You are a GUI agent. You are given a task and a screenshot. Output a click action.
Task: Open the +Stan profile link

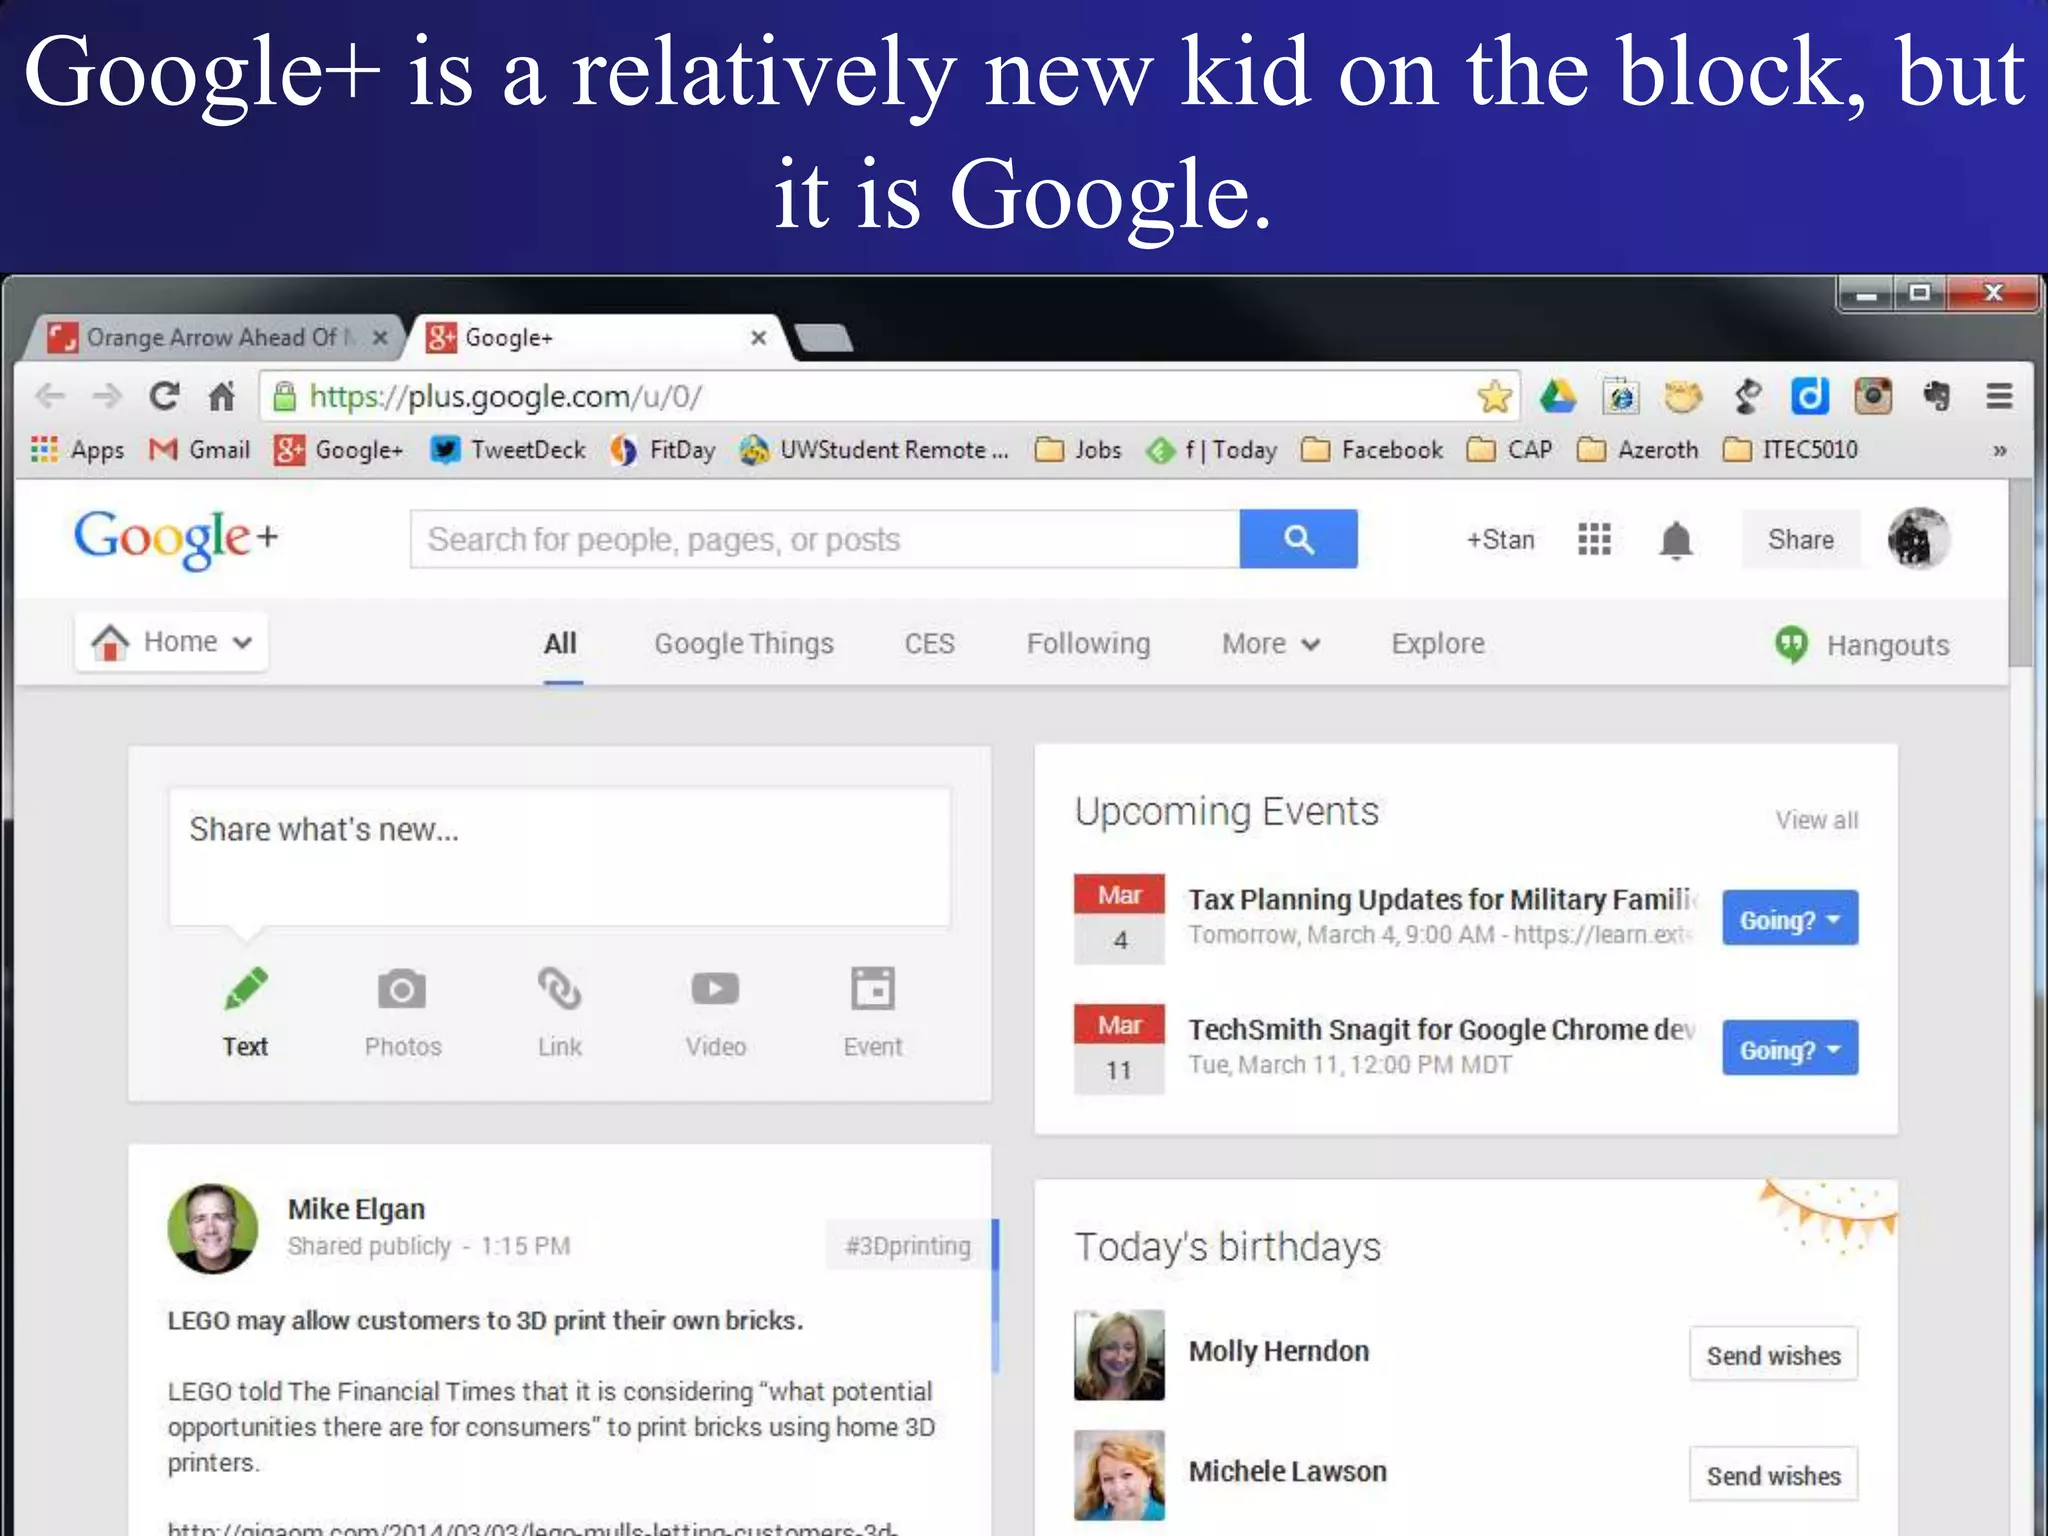[1500, 540]
